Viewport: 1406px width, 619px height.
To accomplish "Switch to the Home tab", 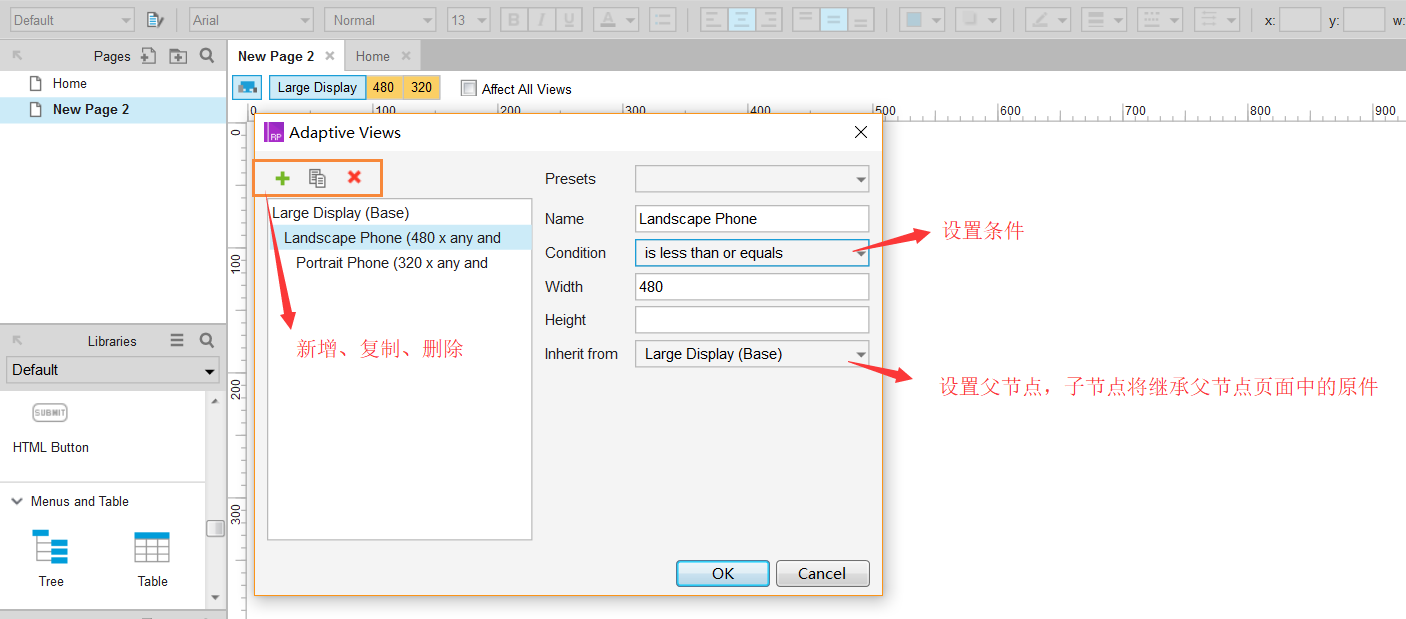I will tap(373, 56).
